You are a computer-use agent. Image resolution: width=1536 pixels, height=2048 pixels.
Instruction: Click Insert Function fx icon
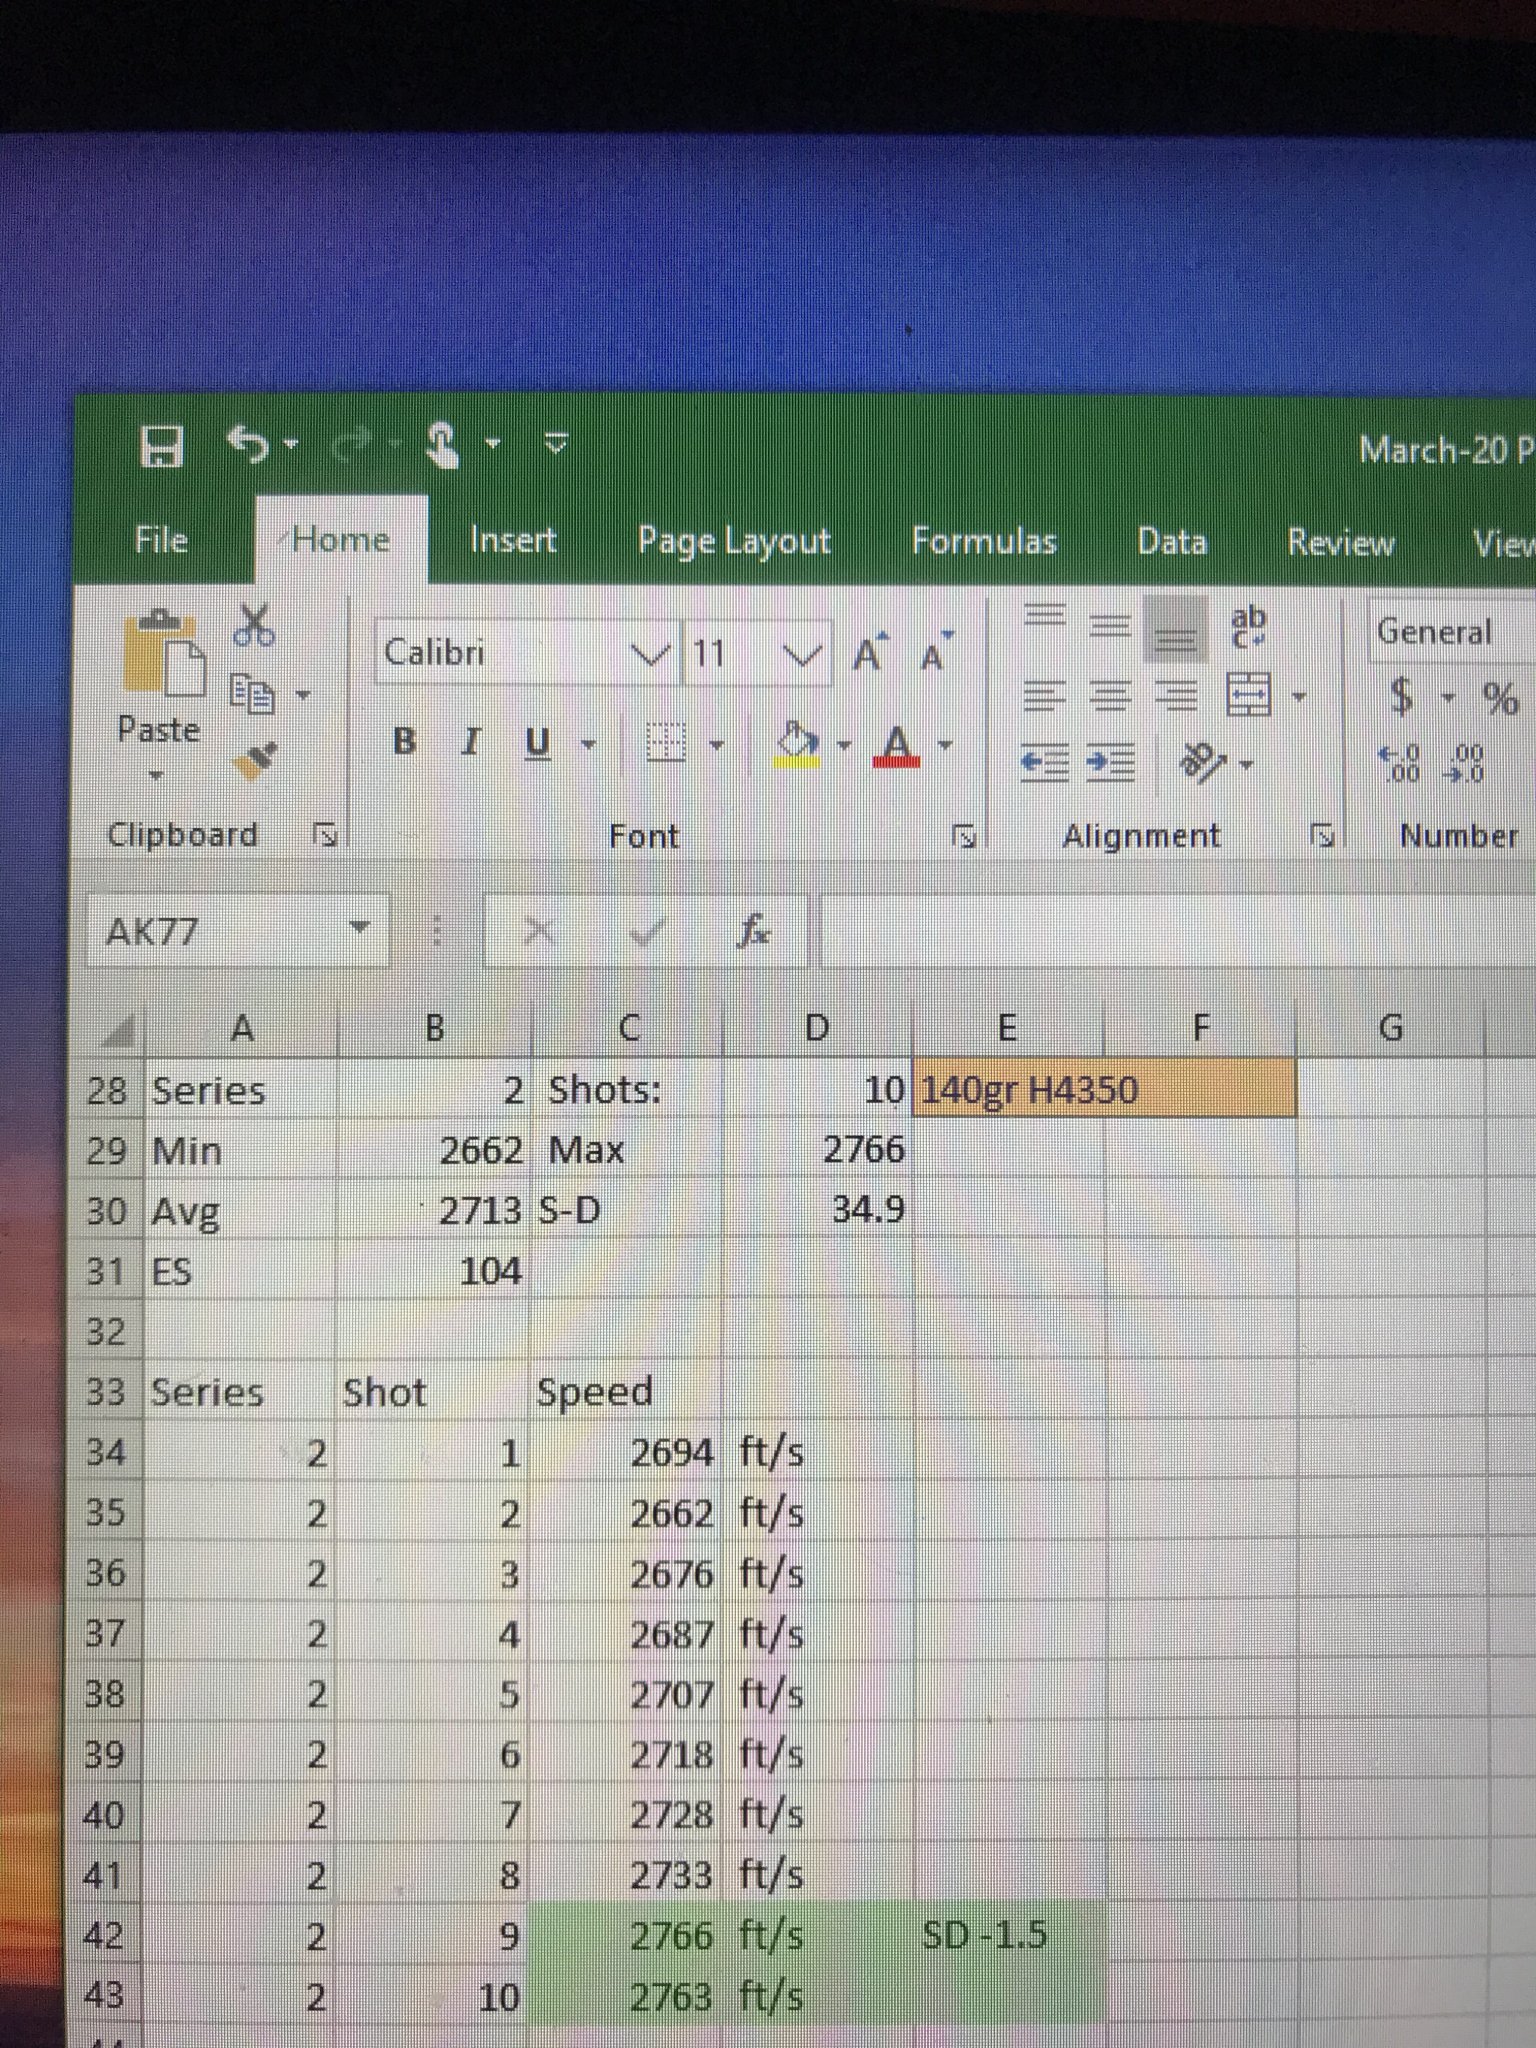pyautogui.click(x=753, y=933)
